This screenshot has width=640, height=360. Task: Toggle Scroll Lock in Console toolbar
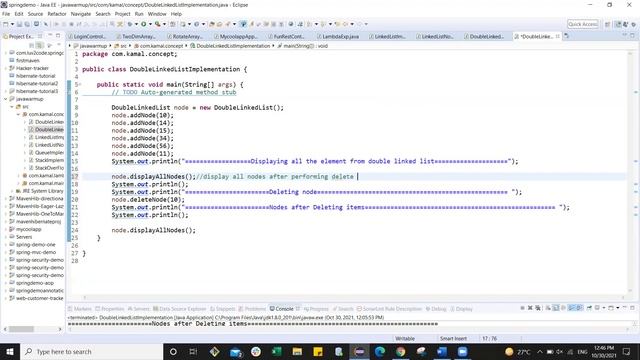(556, 308)
